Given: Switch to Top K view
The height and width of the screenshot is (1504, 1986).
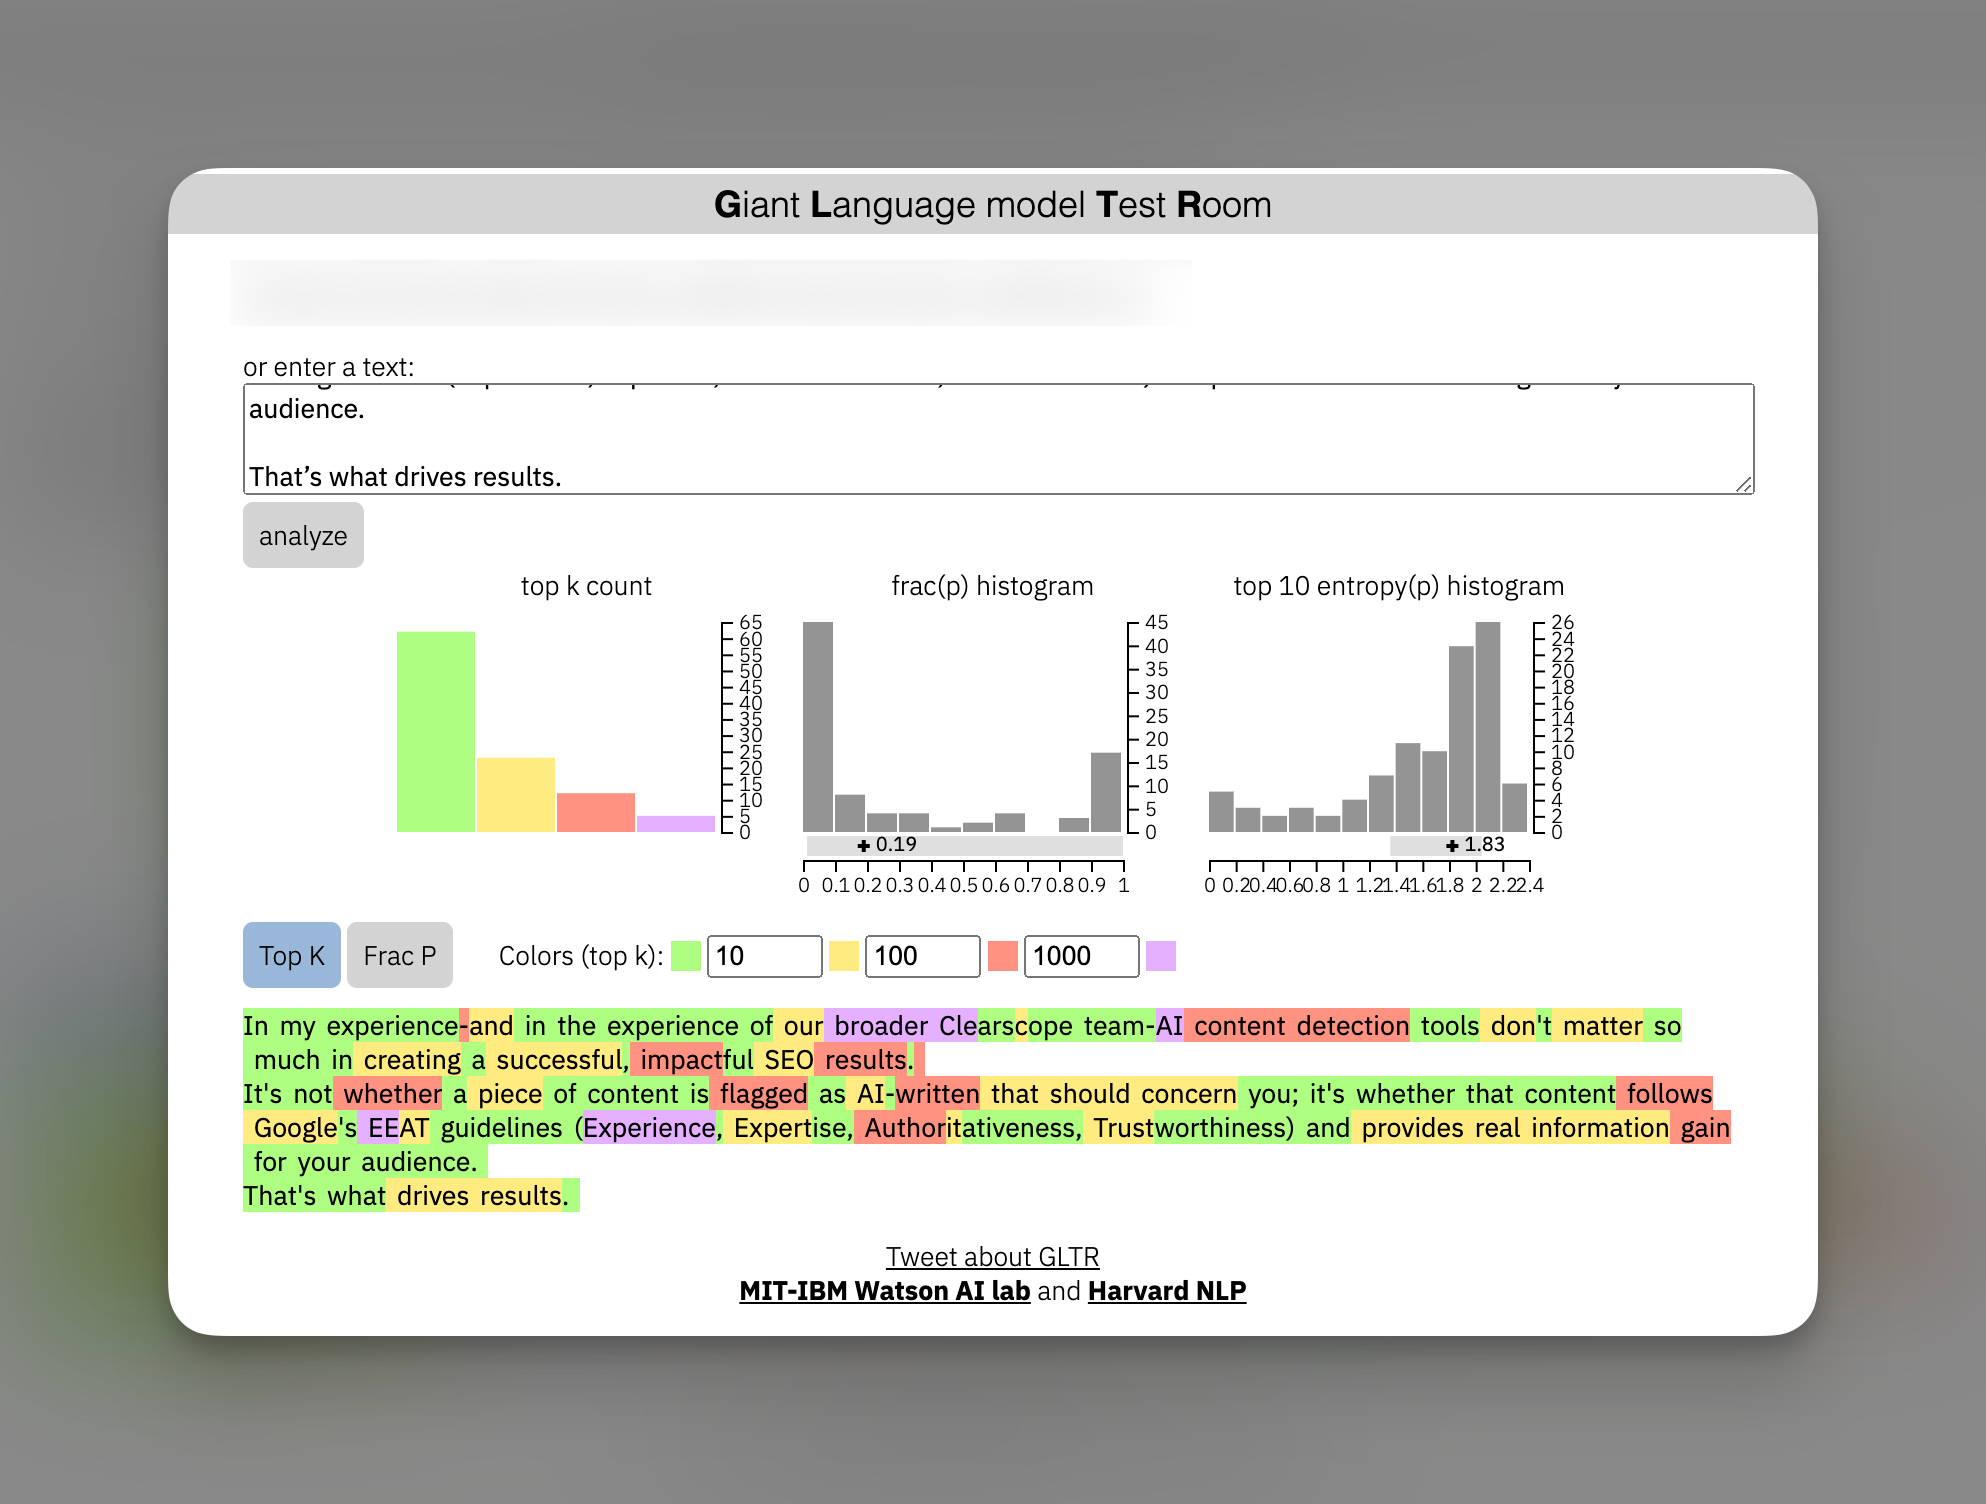Looking at the screenshot, I should coord(291,956).
